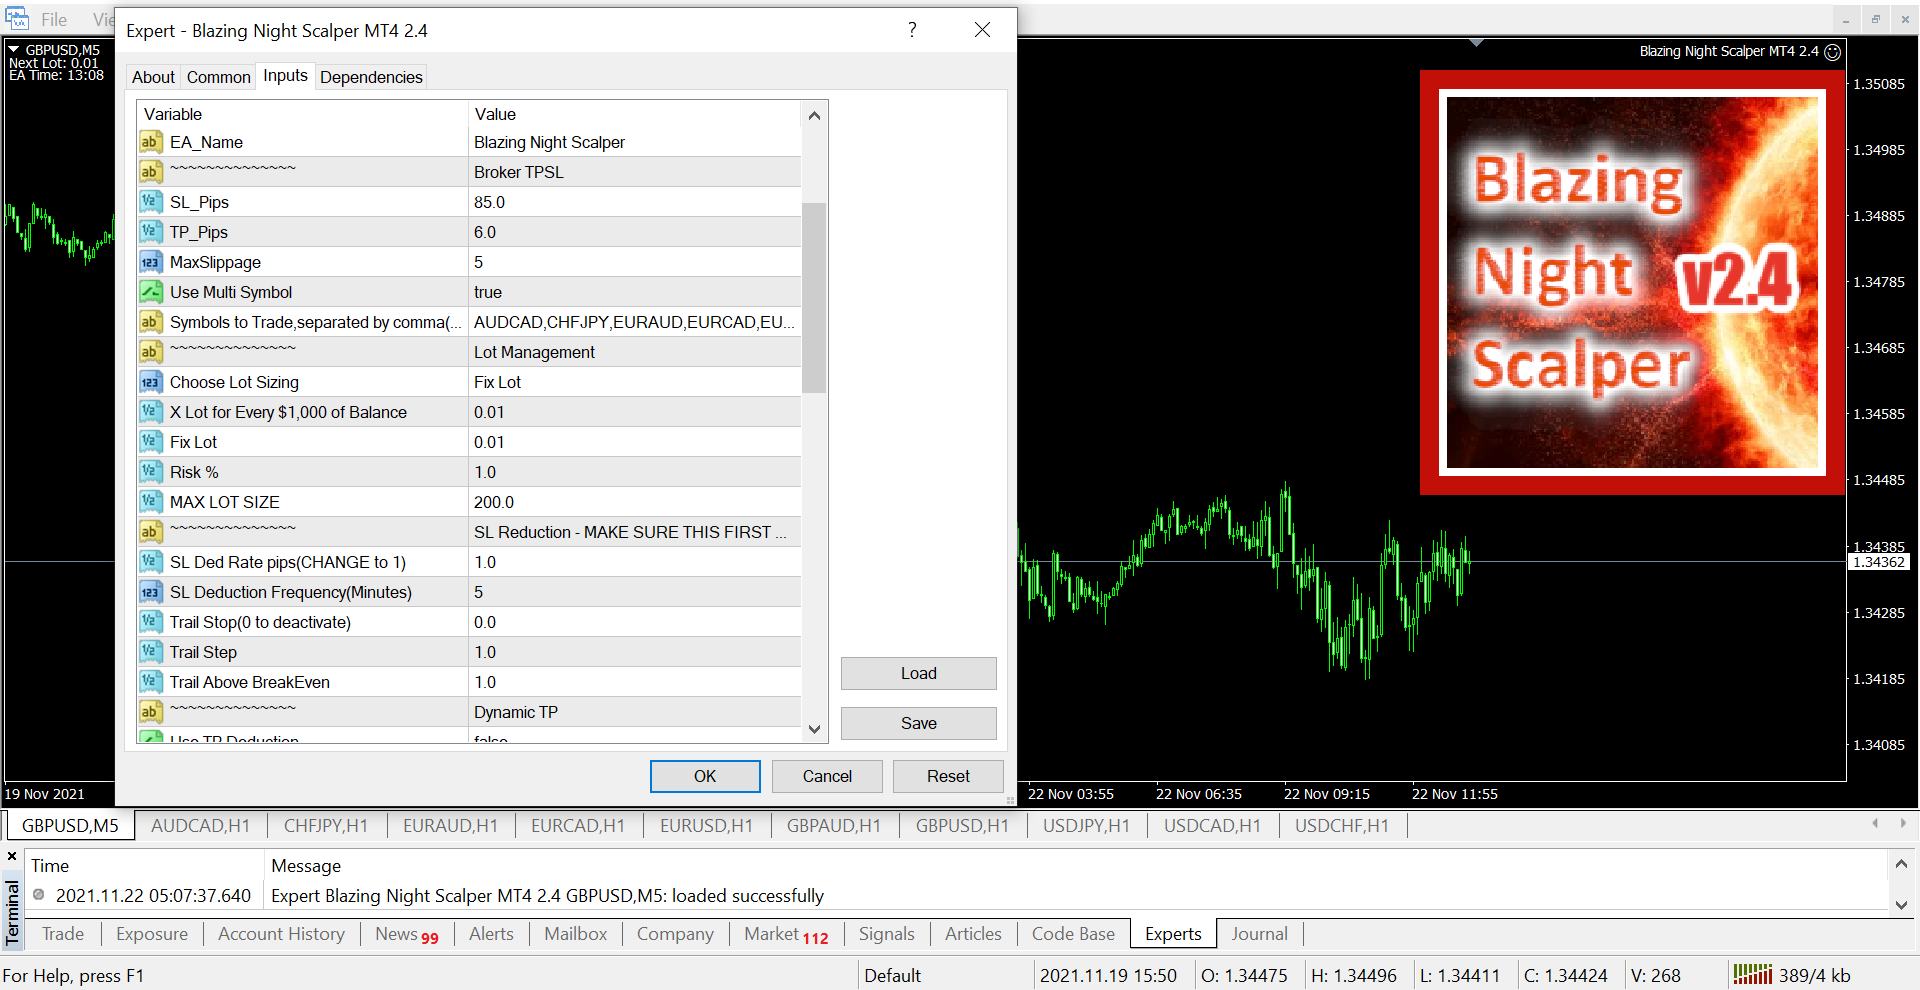Close the Terminal panel with the X
This screenshot has width=1920, height=990.
click(12, 857)
